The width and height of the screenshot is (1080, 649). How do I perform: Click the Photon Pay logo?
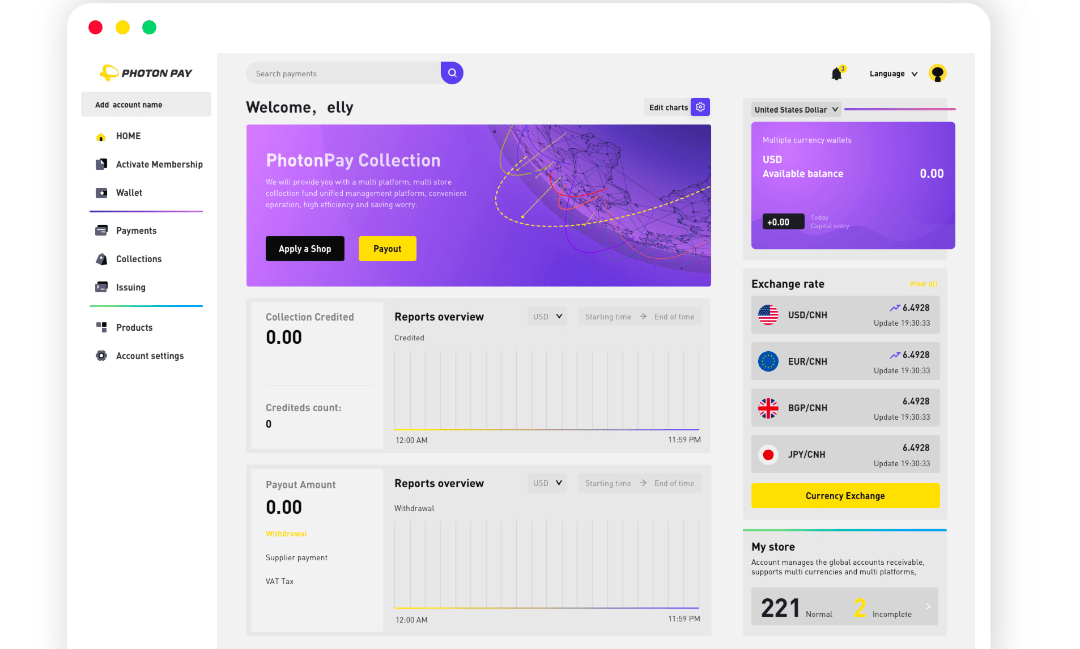[x=146, y=73]
